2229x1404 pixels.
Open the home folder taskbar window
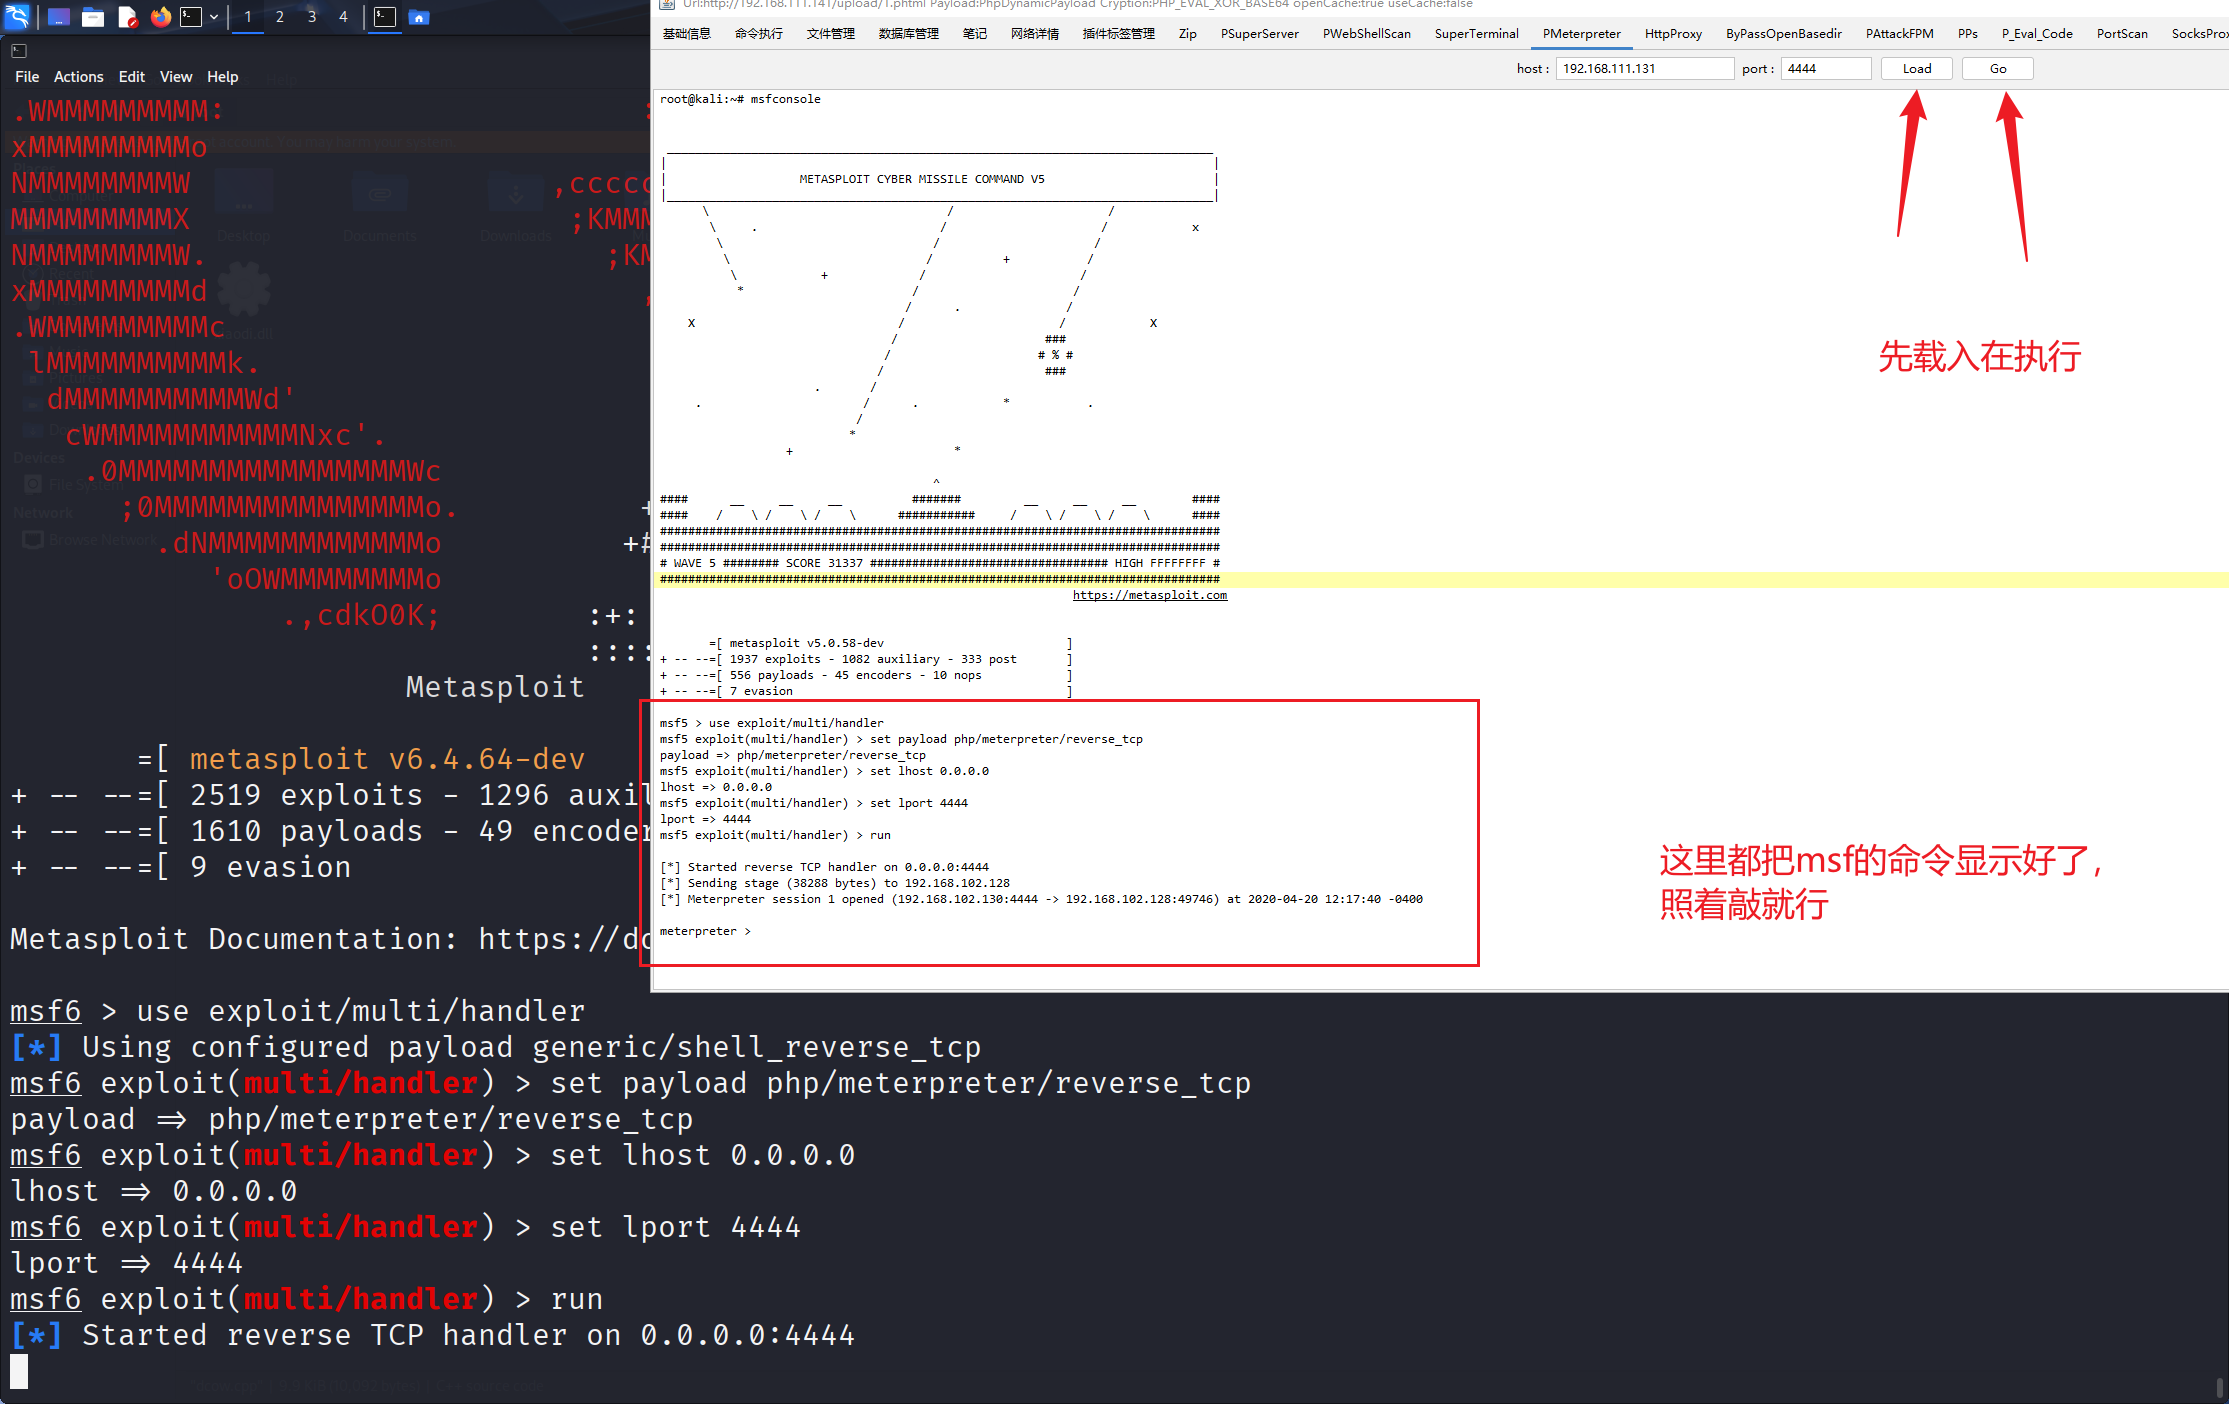(419, 17)
